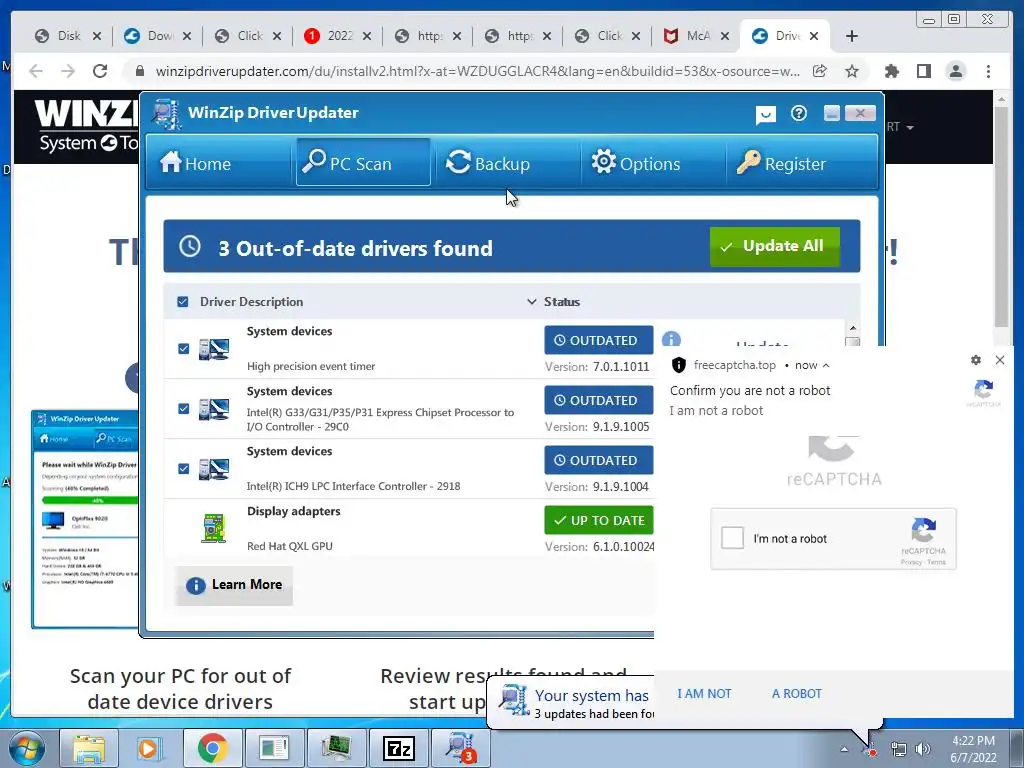Open the Chrome three-dot menu

988,71
